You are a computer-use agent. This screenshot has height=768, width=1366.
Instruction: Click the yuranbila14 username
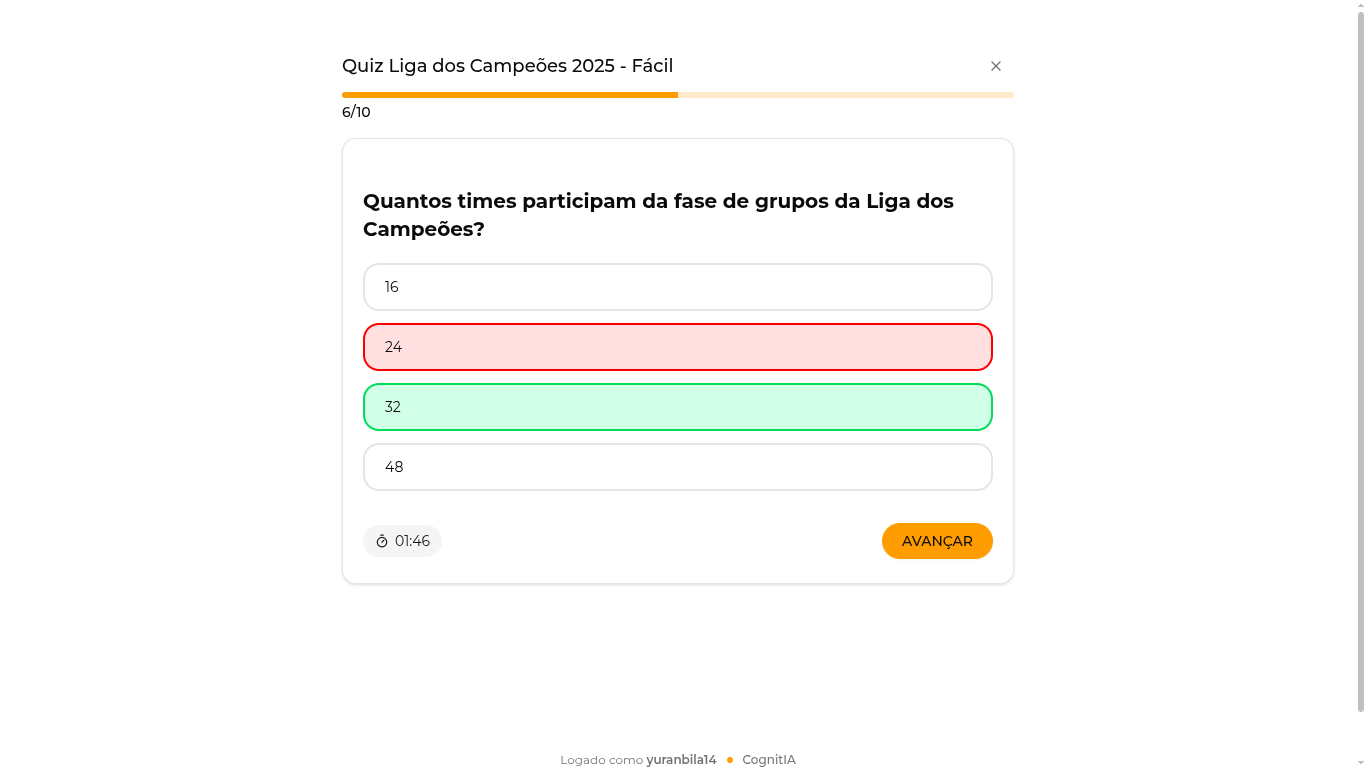[681, 759]
